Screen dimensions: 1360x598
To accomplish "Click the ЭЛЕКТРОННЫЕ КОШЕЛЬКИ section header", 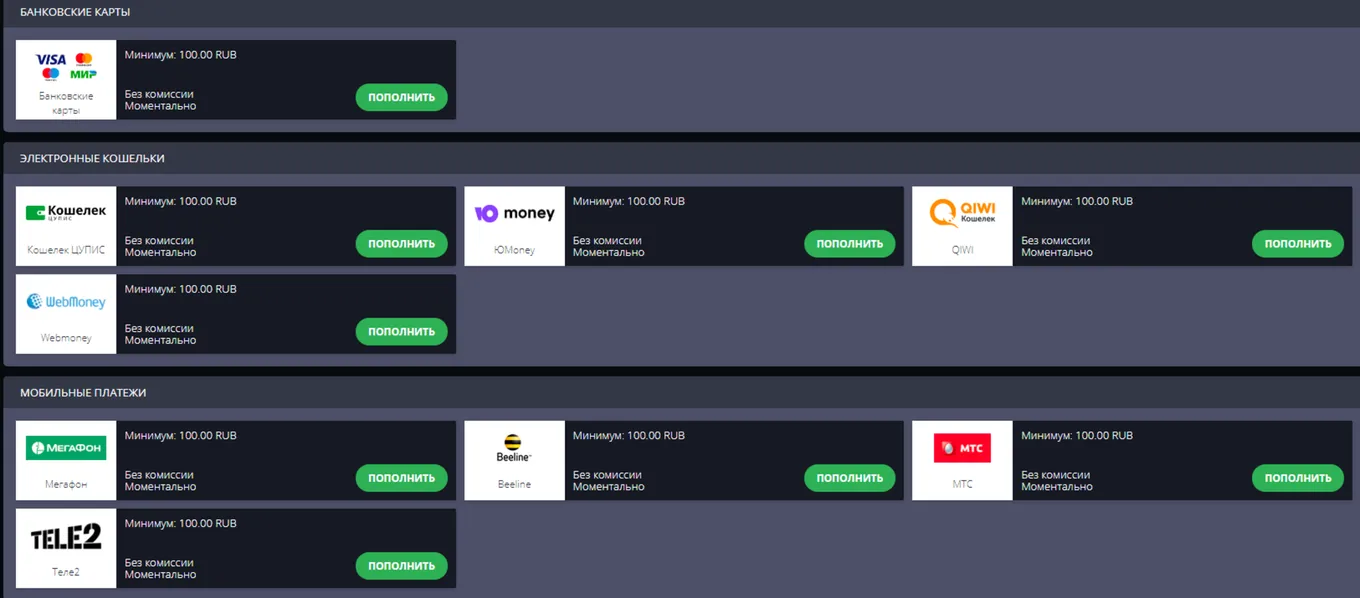I will (92, 158).
